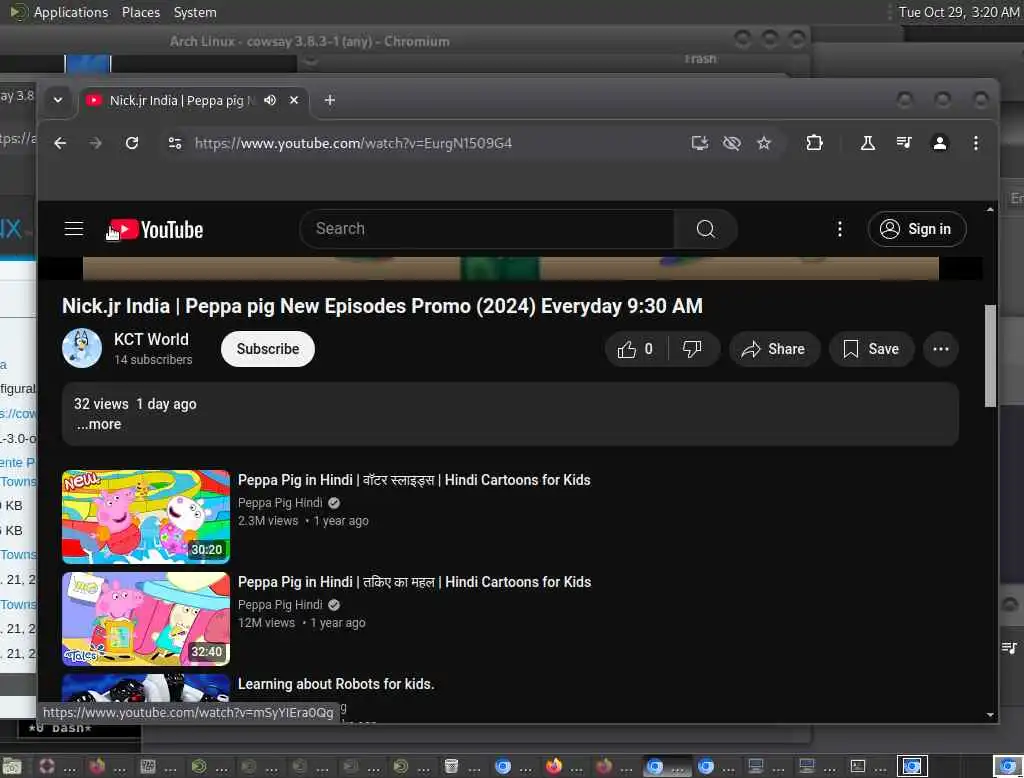Click the address bar URL
The height and width of the screenshot is (778, 1024).
pos(353,143)
